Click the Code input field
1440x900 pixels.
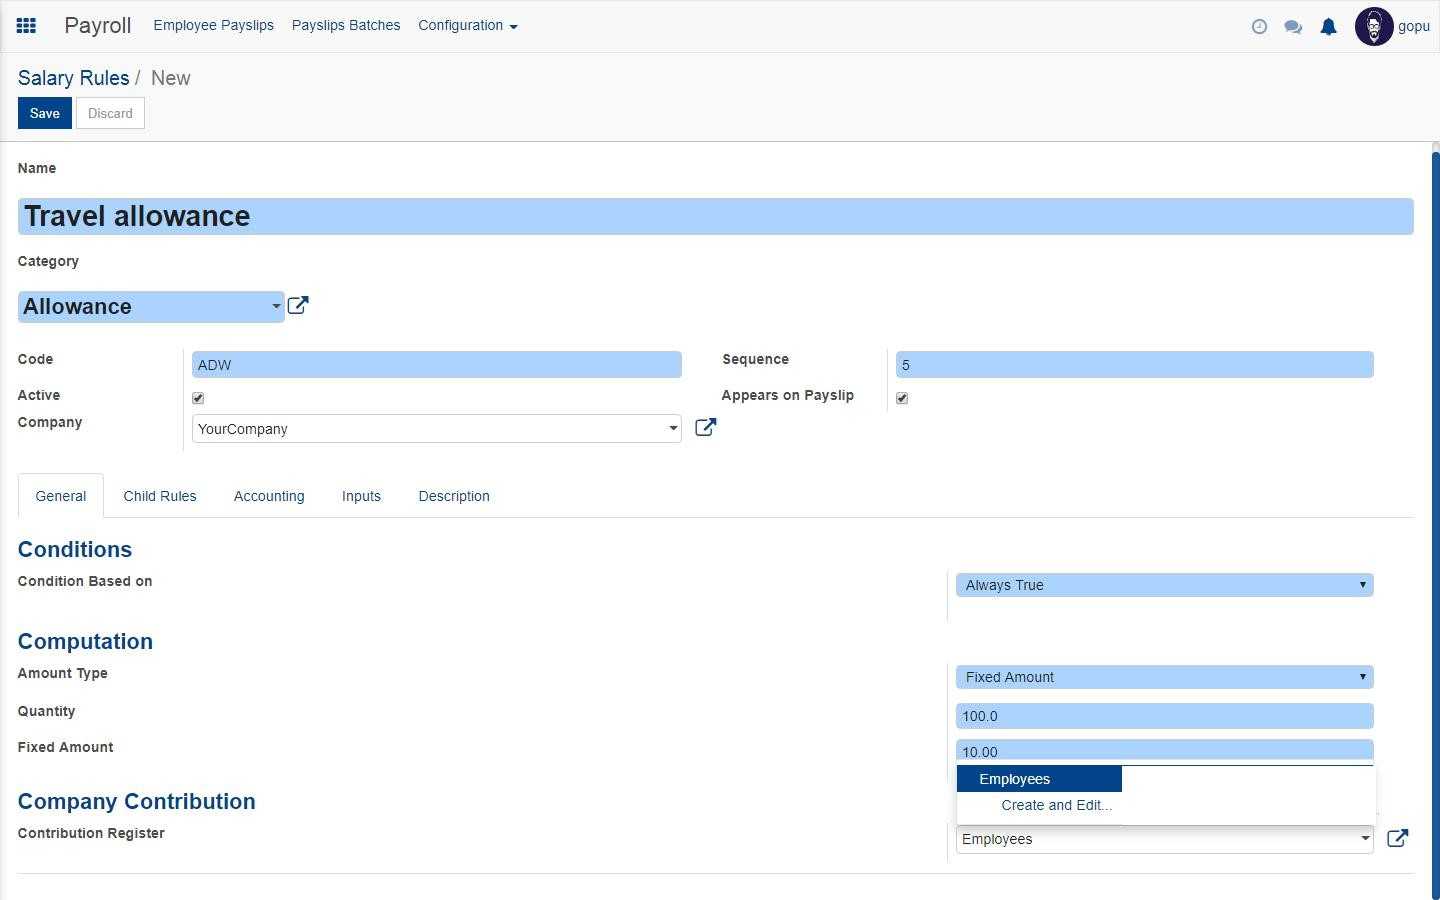[436, 365]
